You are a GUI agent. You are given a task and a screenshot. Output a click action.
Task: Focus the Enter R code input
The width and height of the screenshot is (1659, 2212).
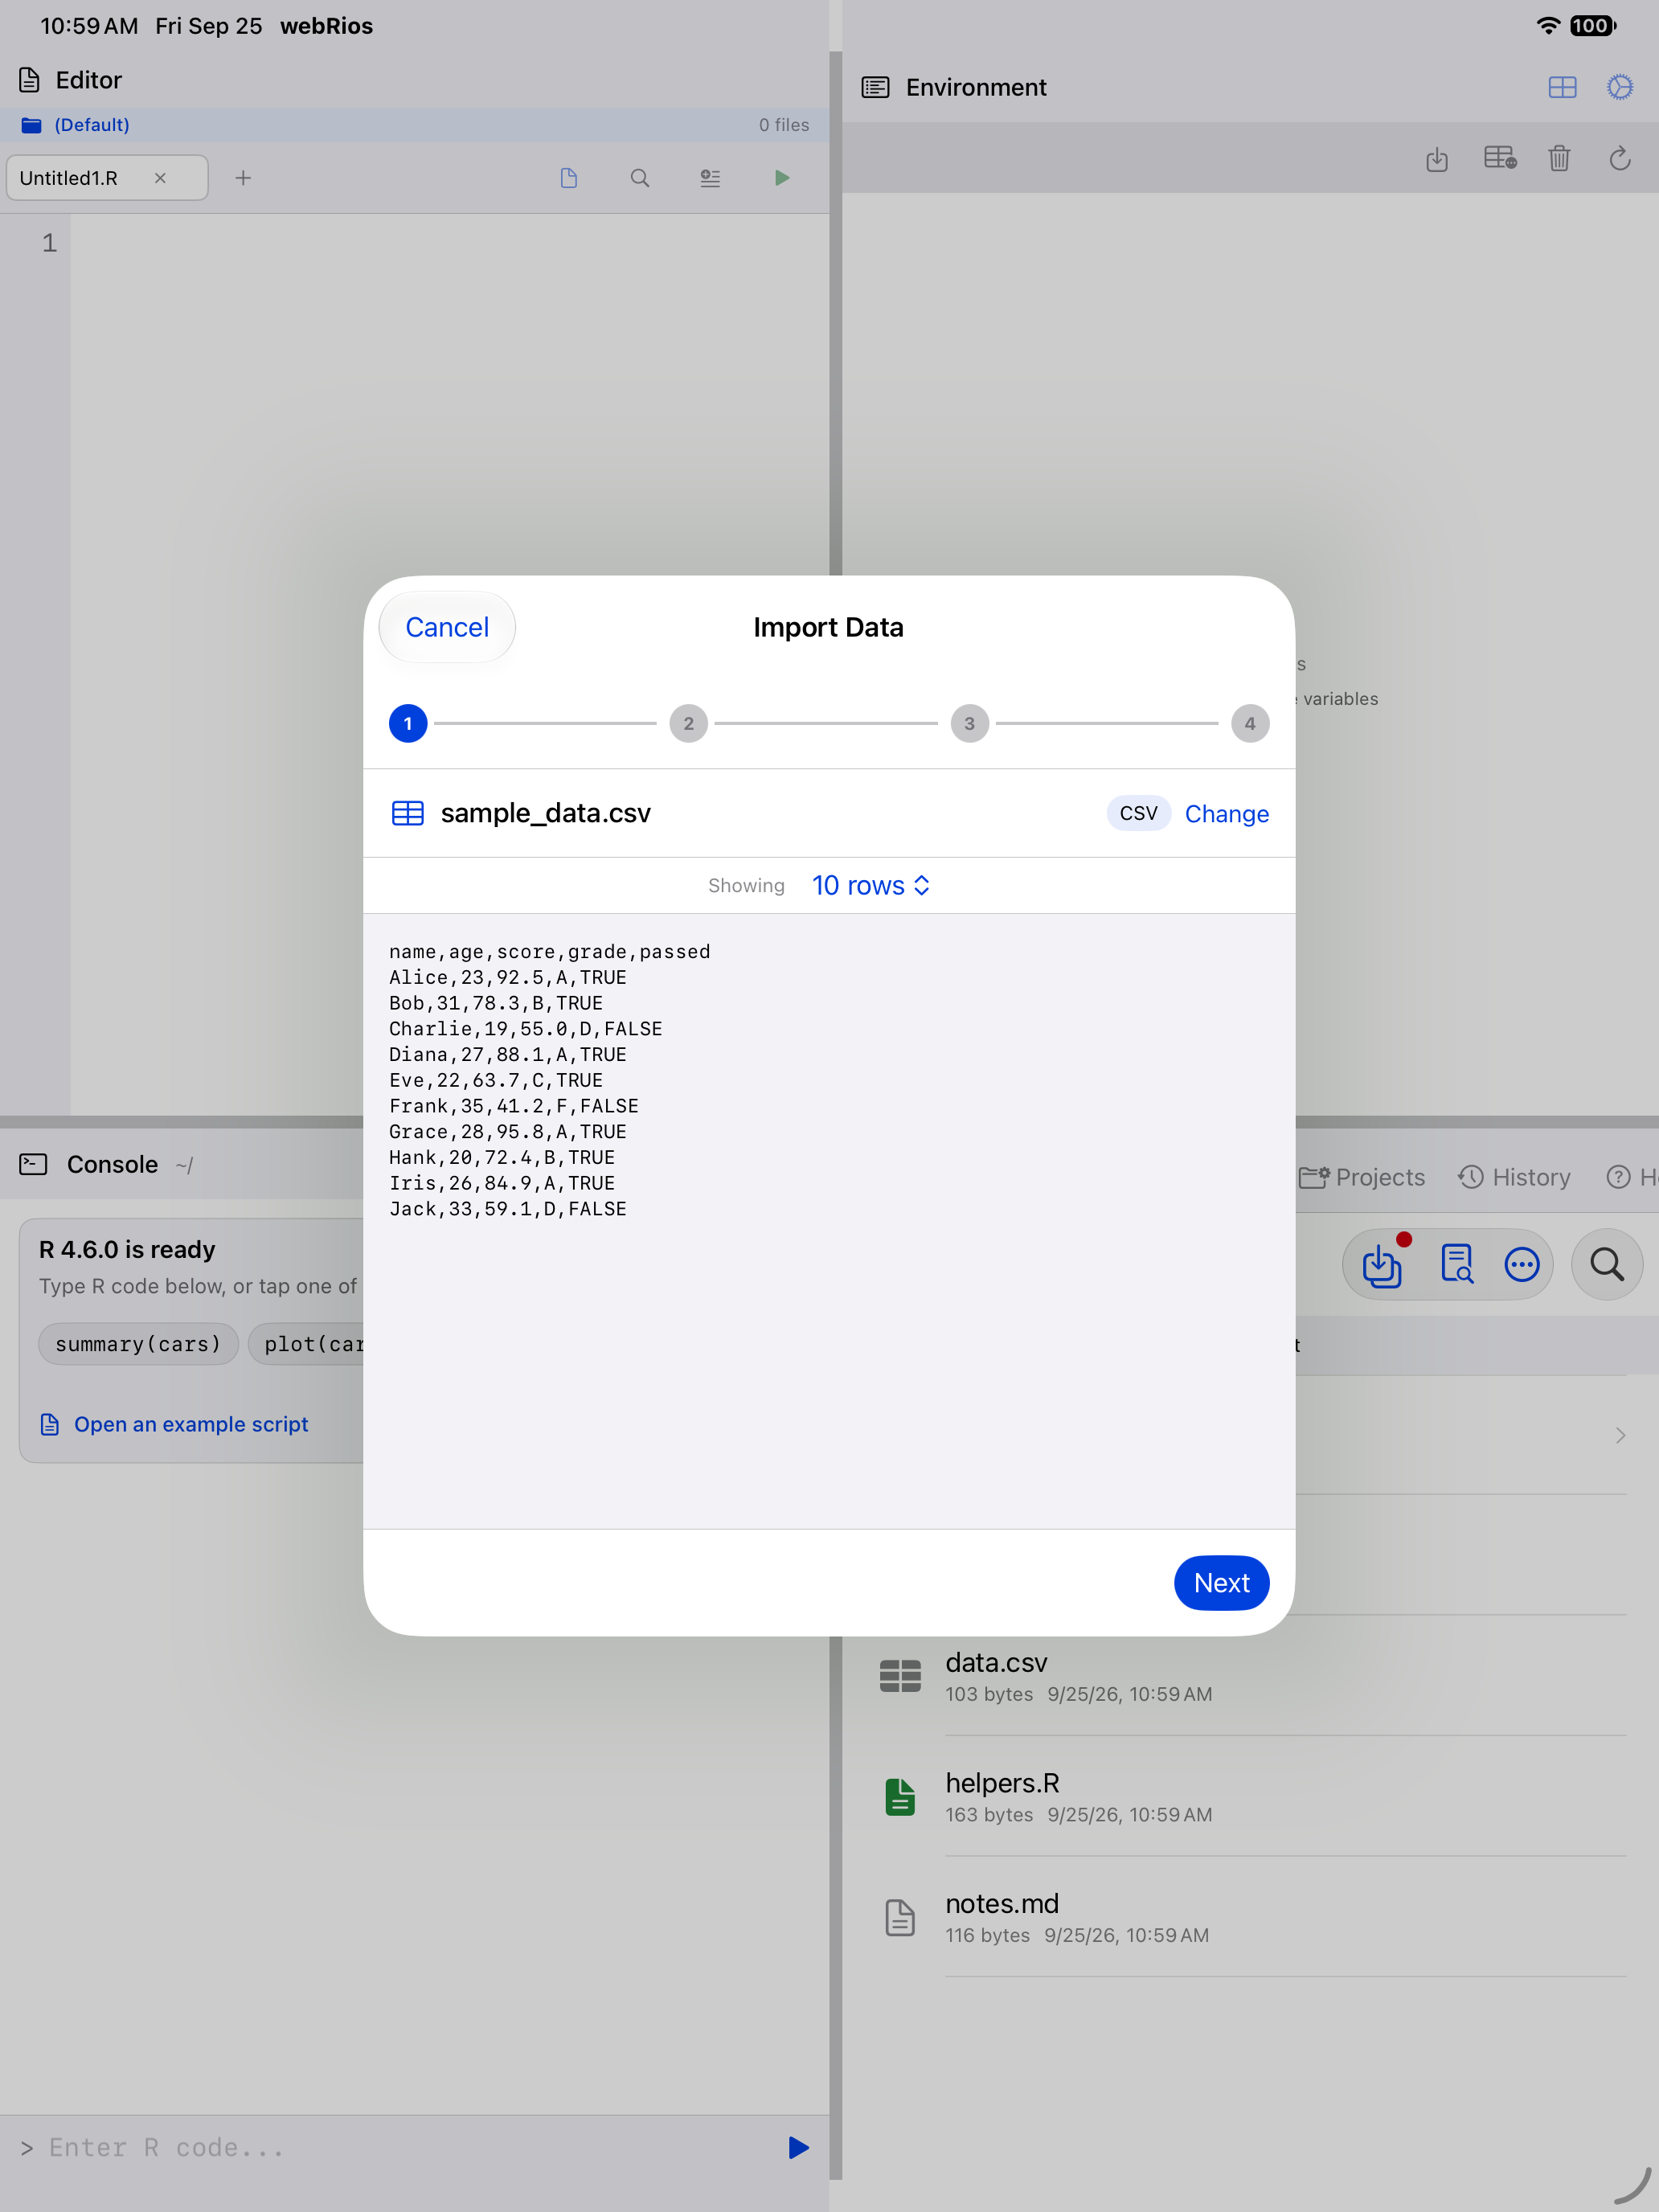click(400, 2147)
